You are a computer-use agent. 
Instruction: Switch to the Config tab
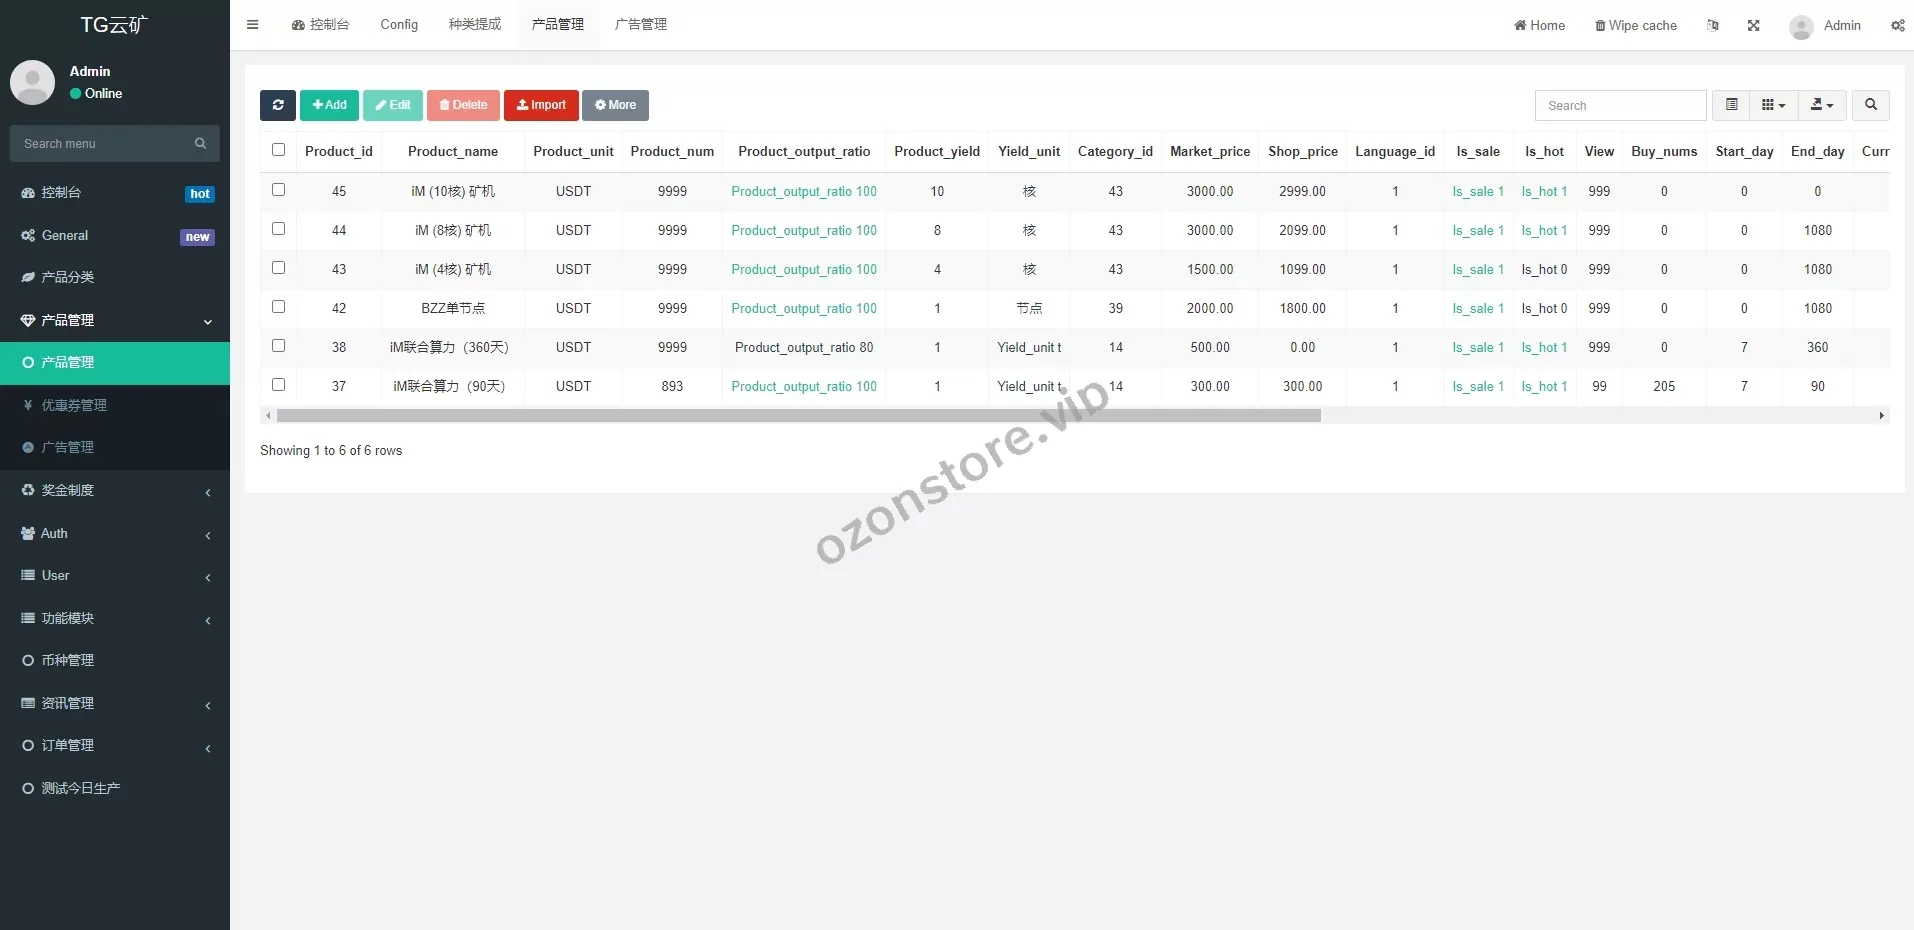click(399, 25)
